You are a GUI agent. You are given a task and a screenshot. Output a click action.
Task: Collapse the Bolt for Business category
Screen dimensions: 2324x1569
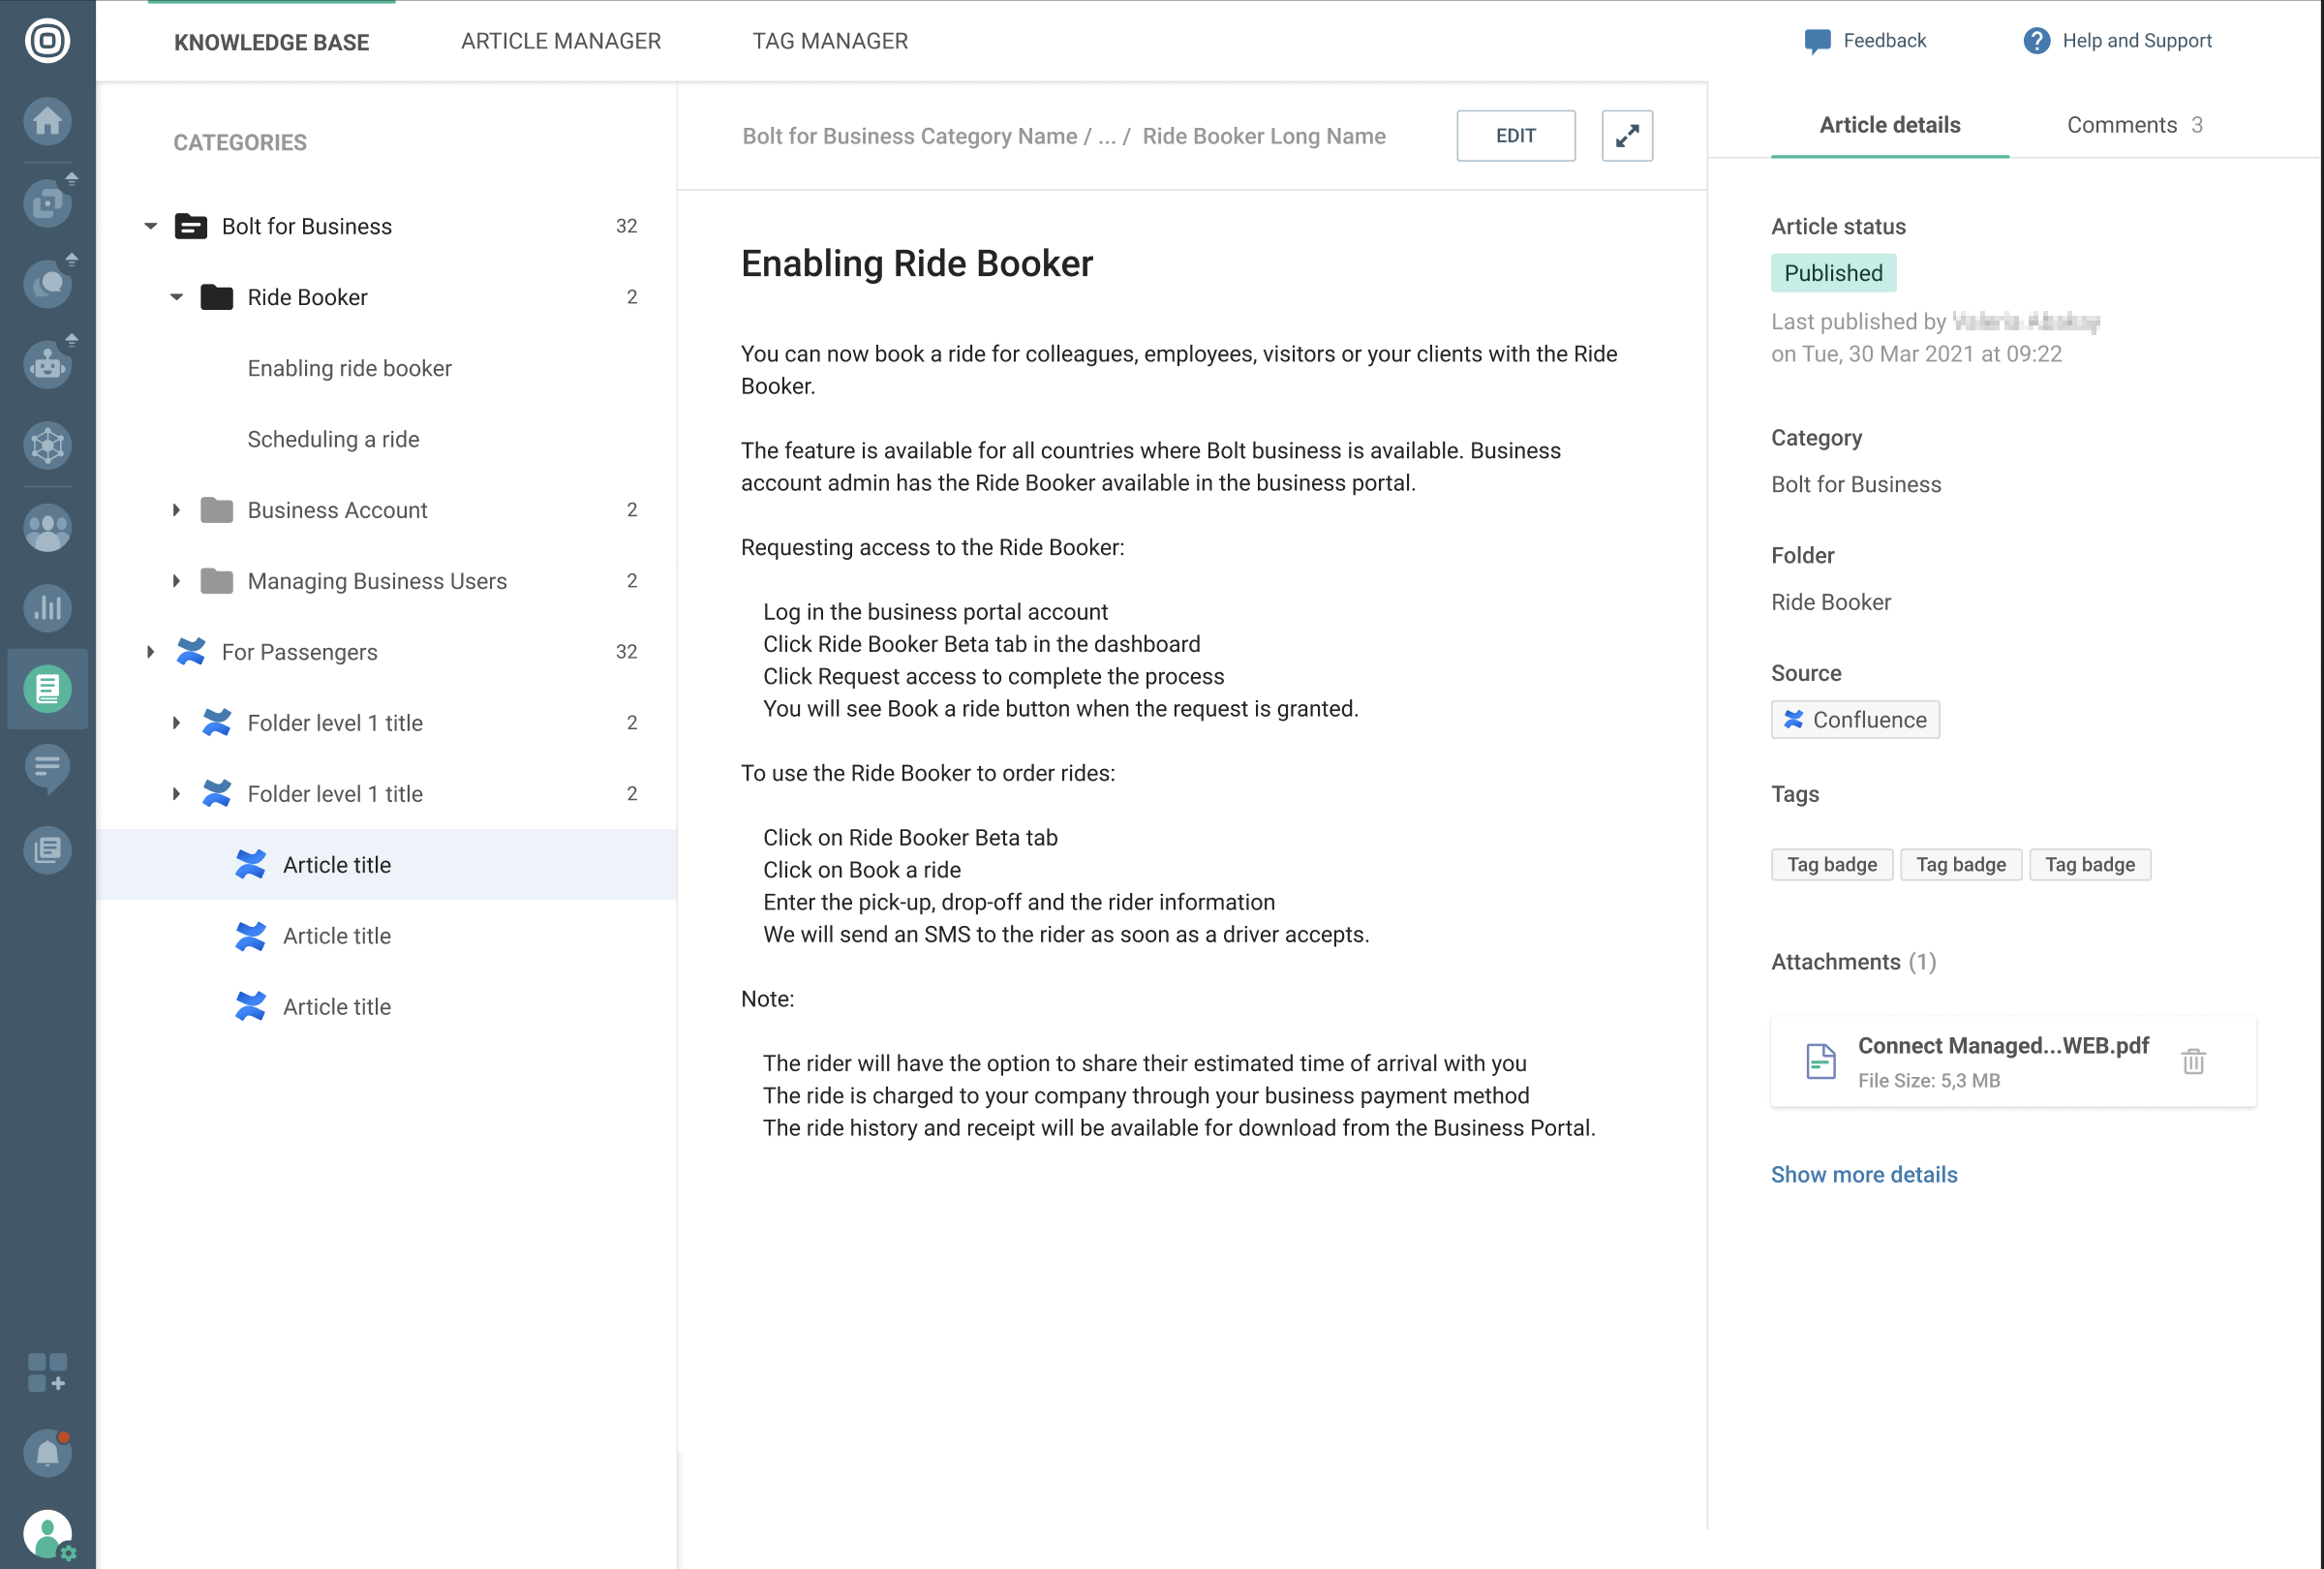tap(151, 226)
